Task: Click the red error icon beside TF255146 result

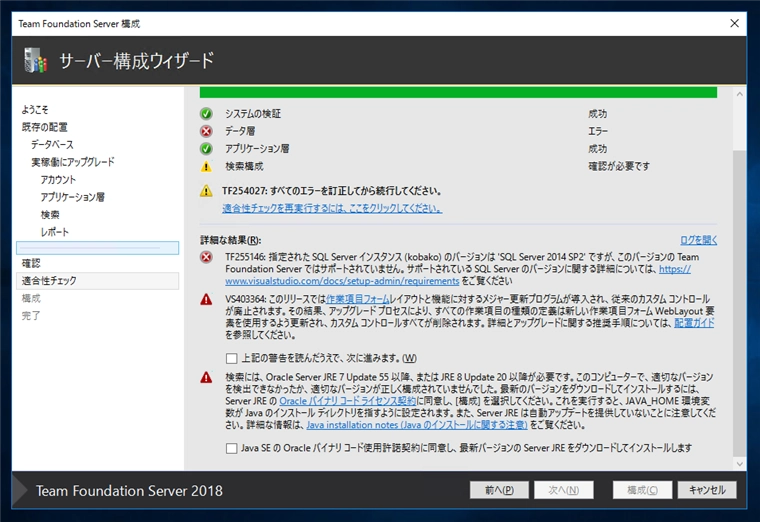Action: (x=206, y=257)
